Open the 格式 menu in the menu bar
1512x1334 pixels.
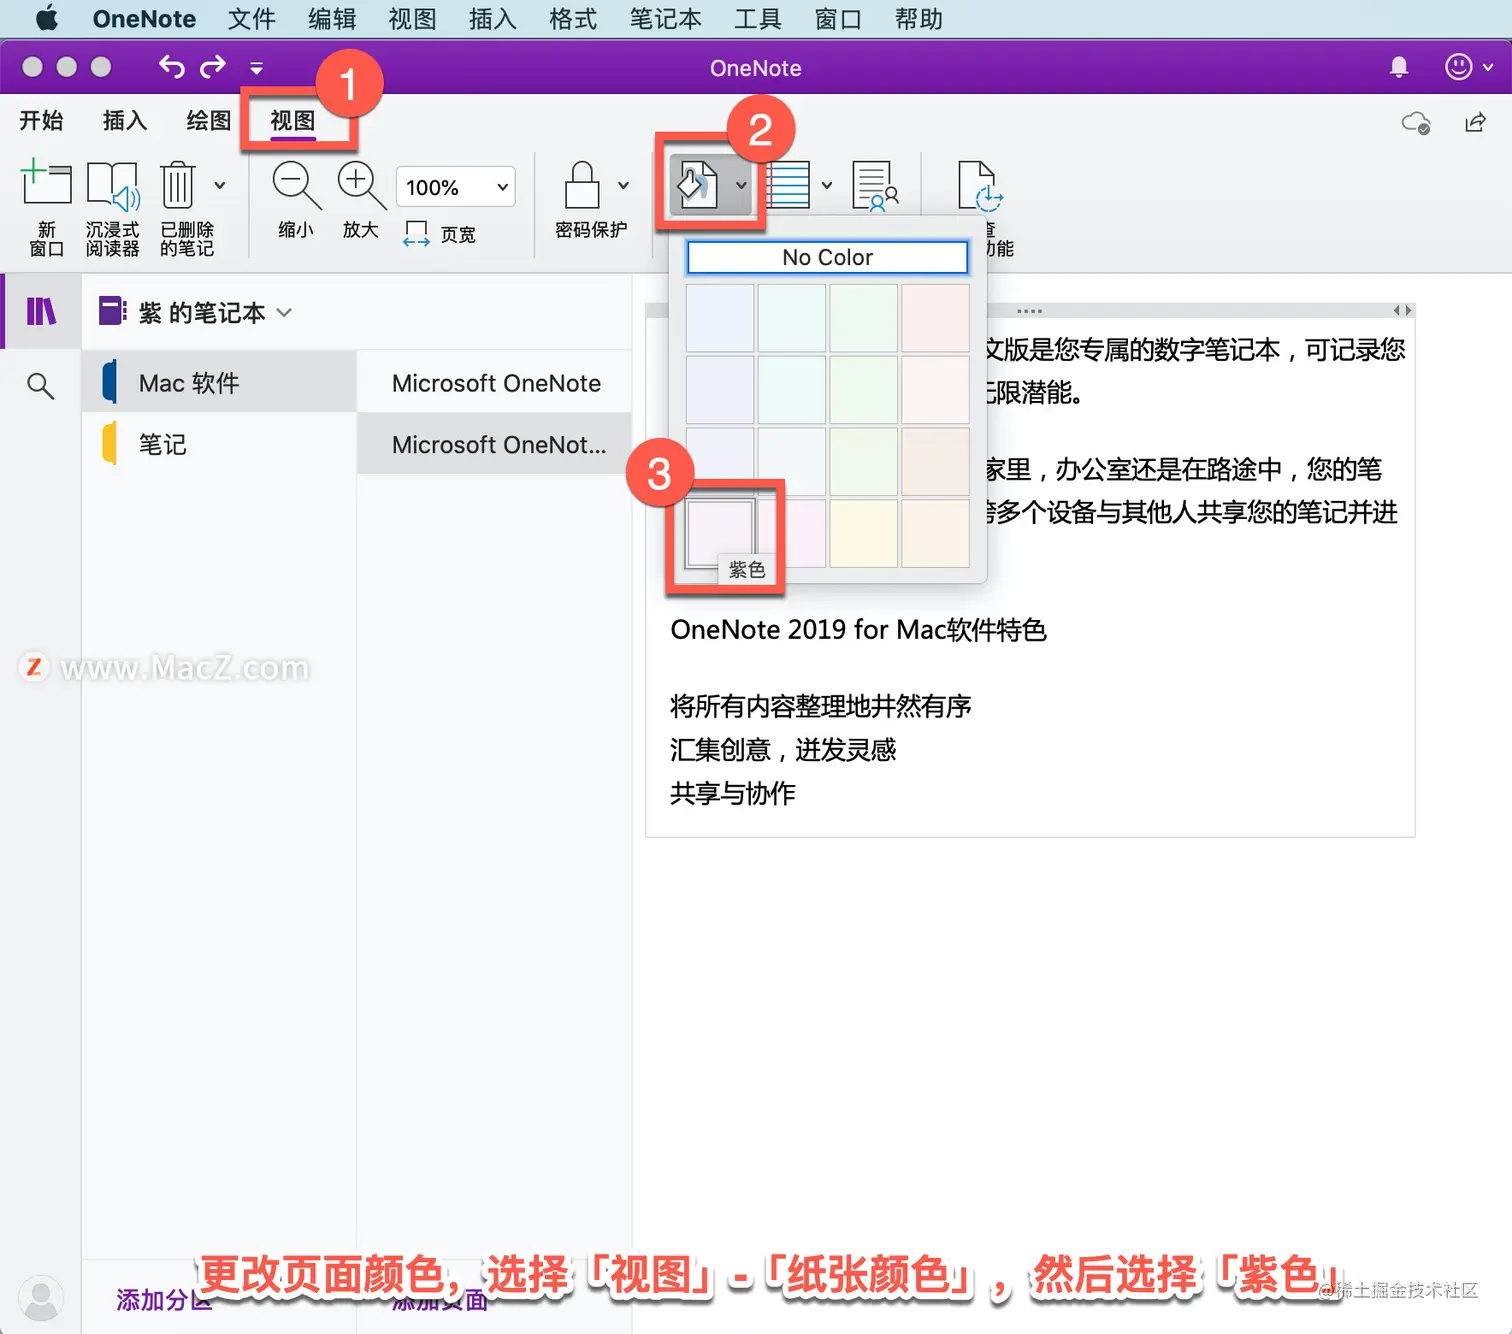(x=573, y=19)
